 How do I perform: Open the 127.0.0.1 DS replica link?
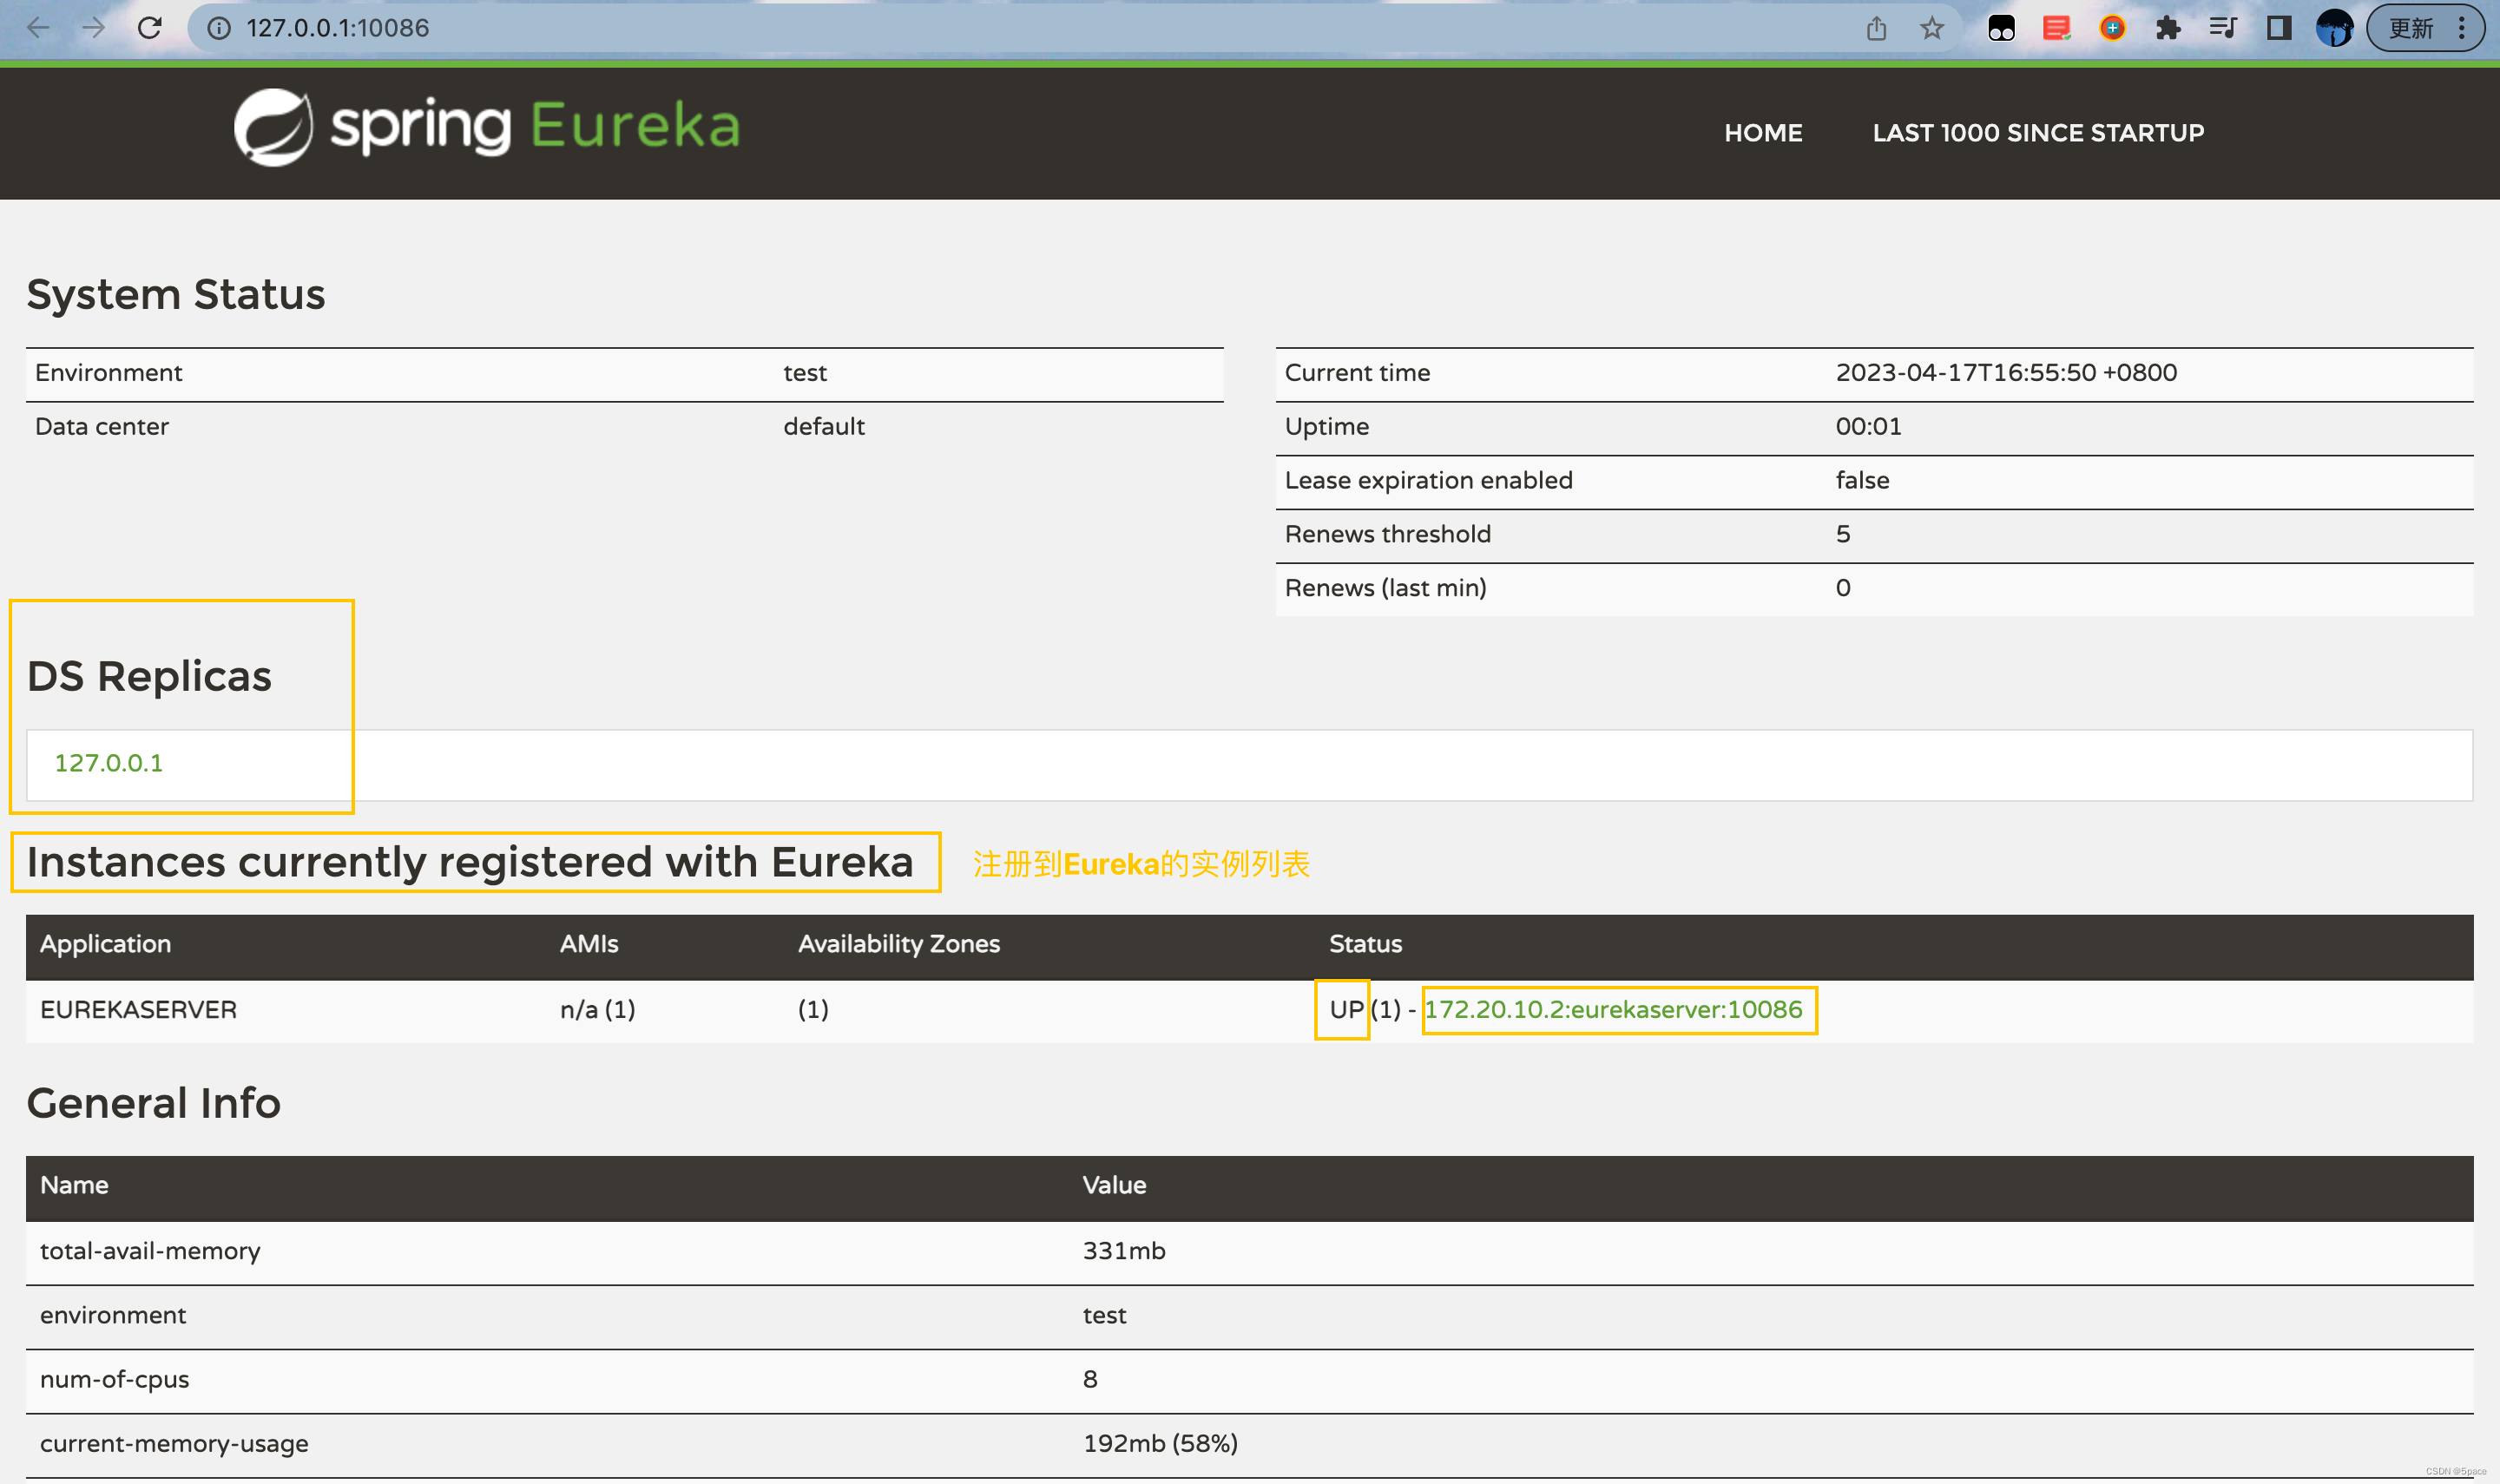coord(108,763)
